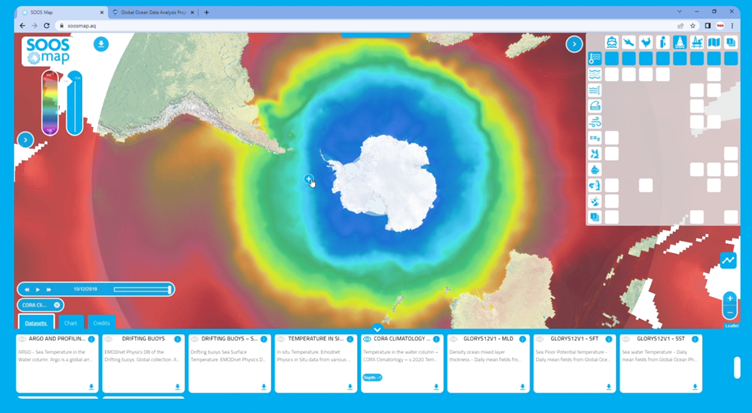752x413 pixels.
Task: Toggle visibility of Argo and Profiling dataset
Action: (x=23, y=340)
